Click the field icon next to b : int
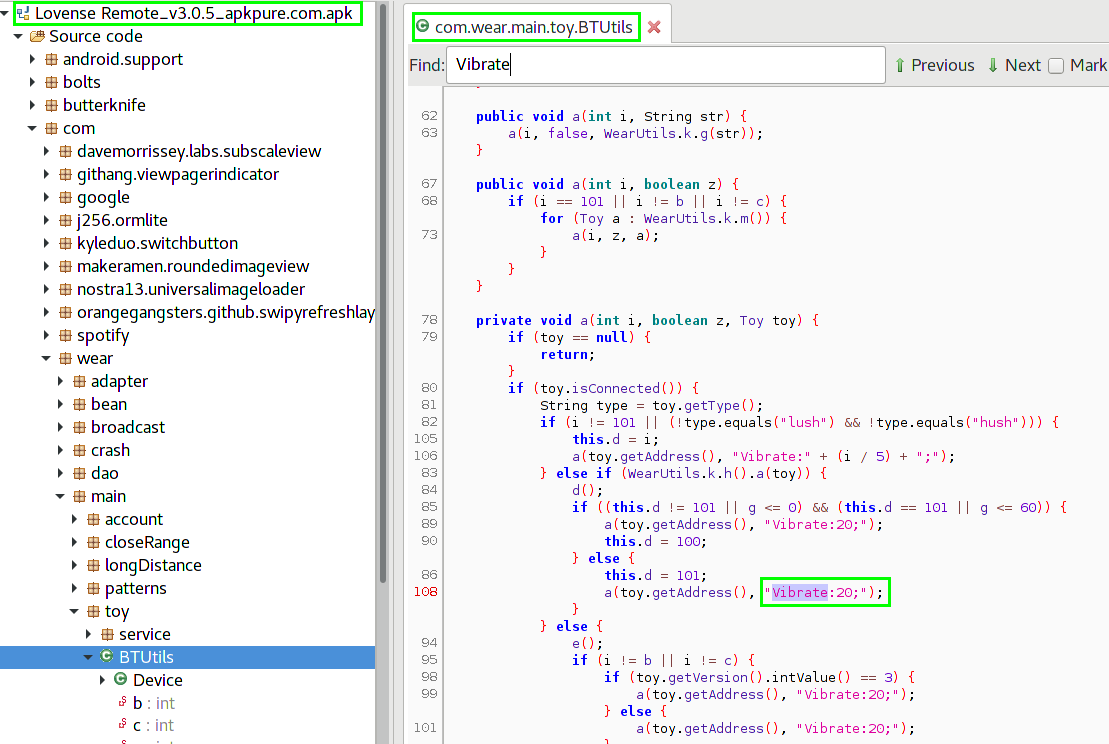Screen dimensions: 1109x744 tap(121, 703)
